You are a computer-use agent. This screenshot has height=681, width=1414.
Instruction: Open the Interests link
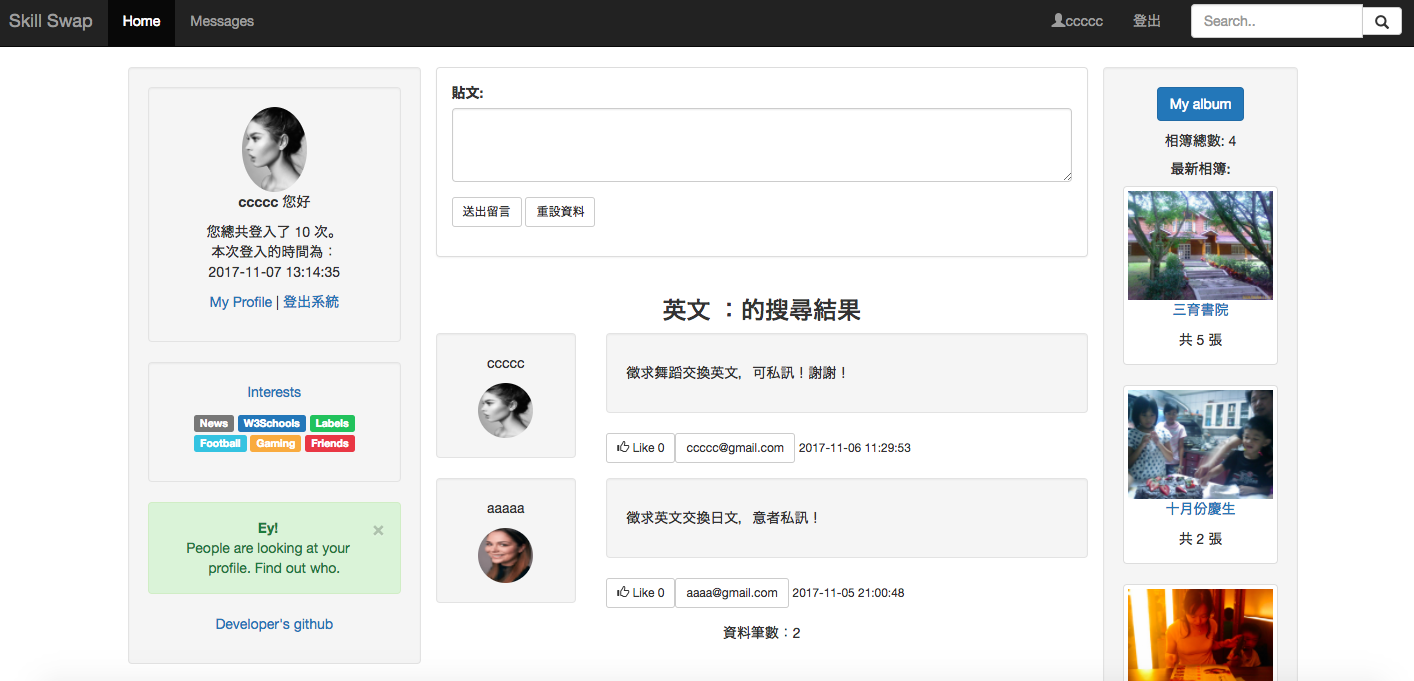[274, 392]
